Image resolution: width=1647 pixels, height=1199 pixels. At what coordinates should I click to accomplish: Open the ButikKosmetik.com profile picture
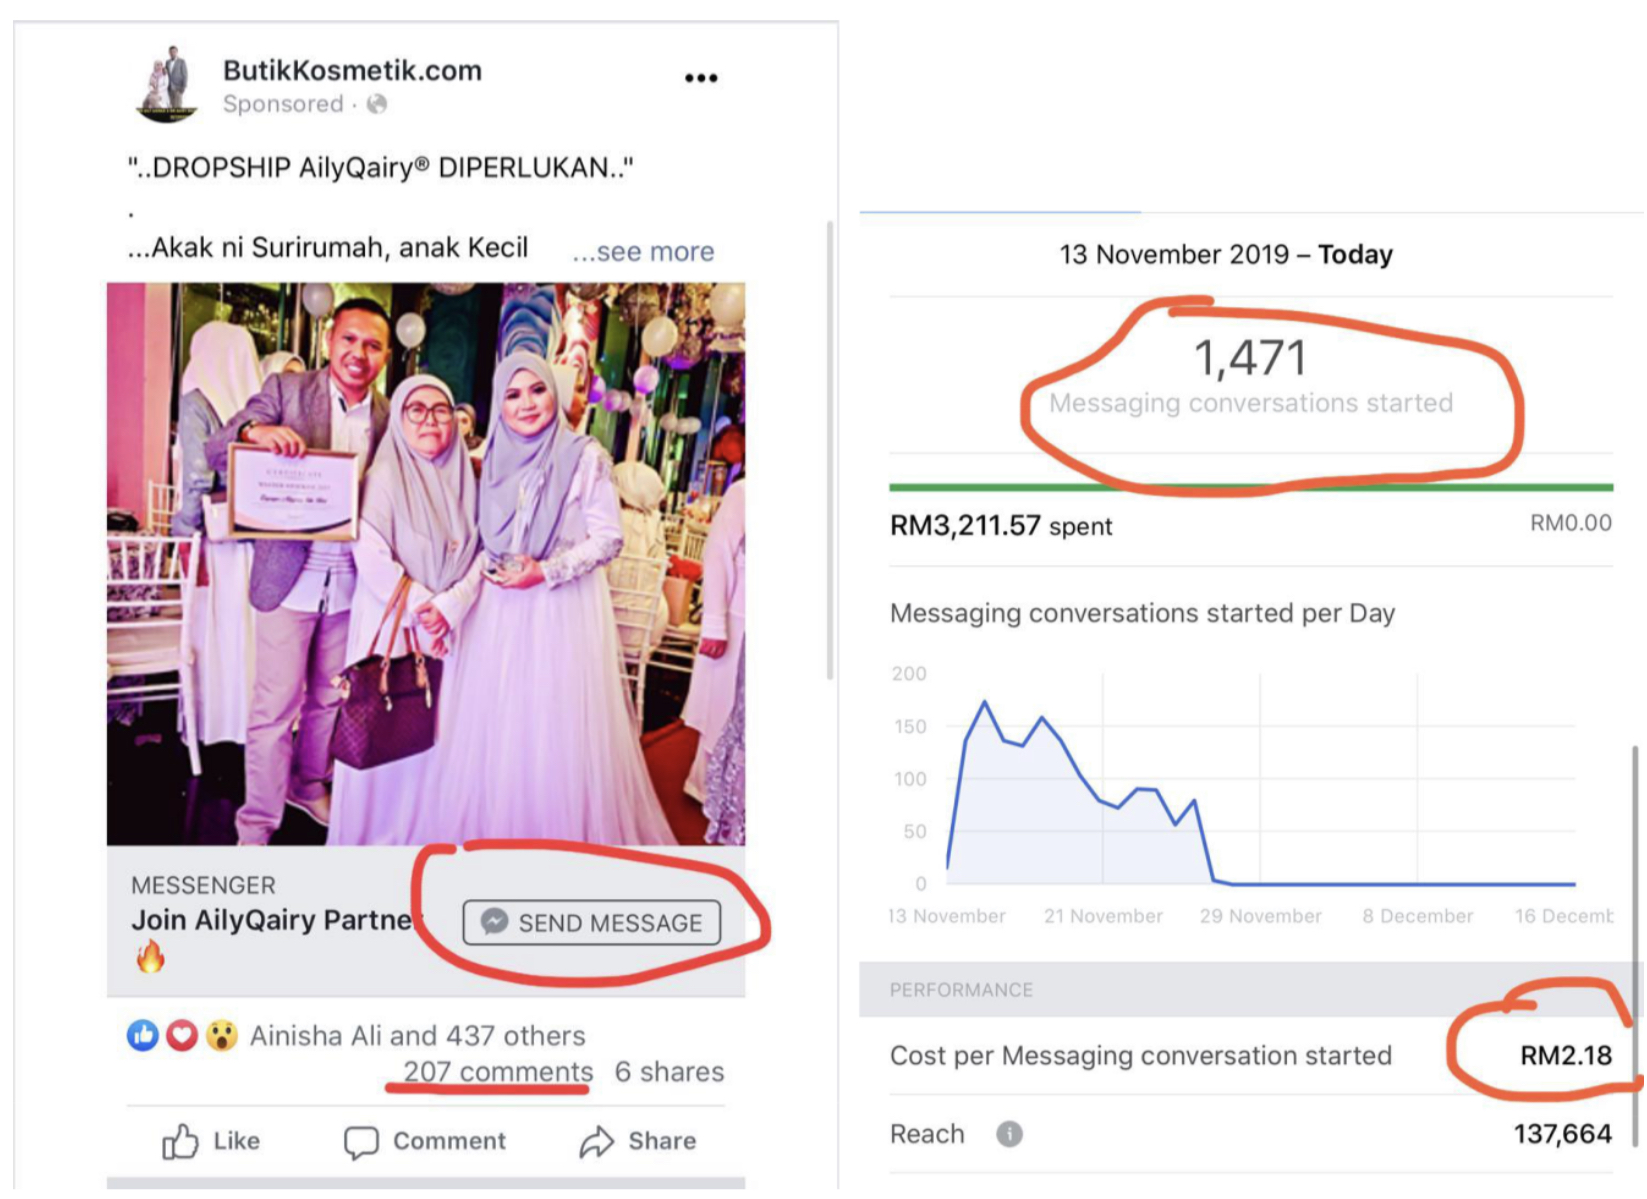click(x=165, y=85)
